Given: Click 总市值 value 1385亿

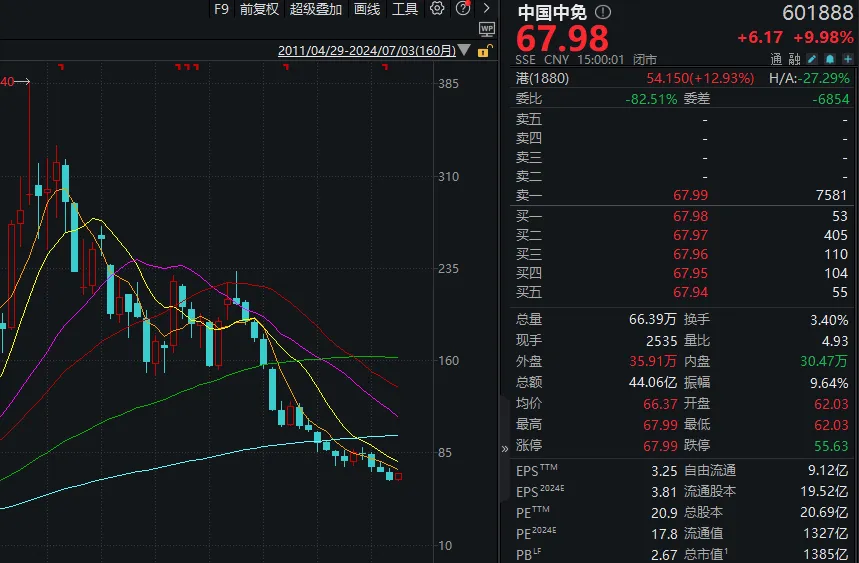Looking at the screenshot, I should (826, 555).
